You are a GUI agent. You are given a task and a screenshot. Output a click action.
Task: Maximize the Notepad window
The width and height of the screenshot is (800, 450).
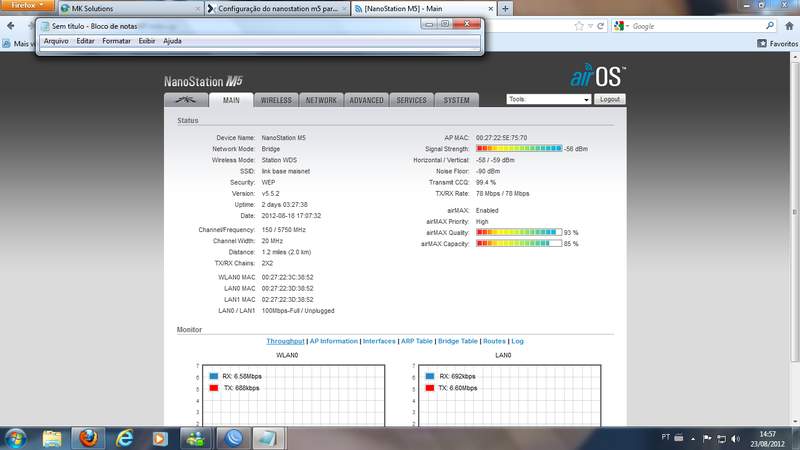coord(445,24)
